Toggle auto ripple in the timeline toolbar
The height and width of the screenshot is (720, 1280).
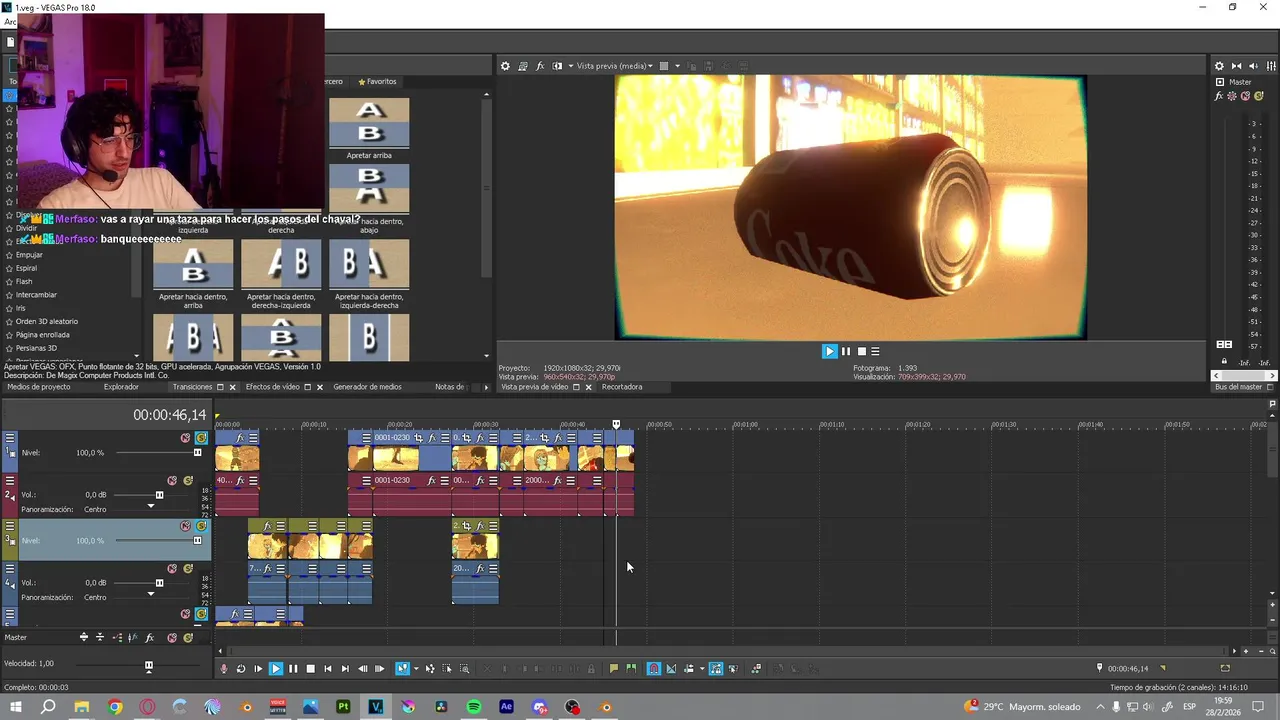689,669
